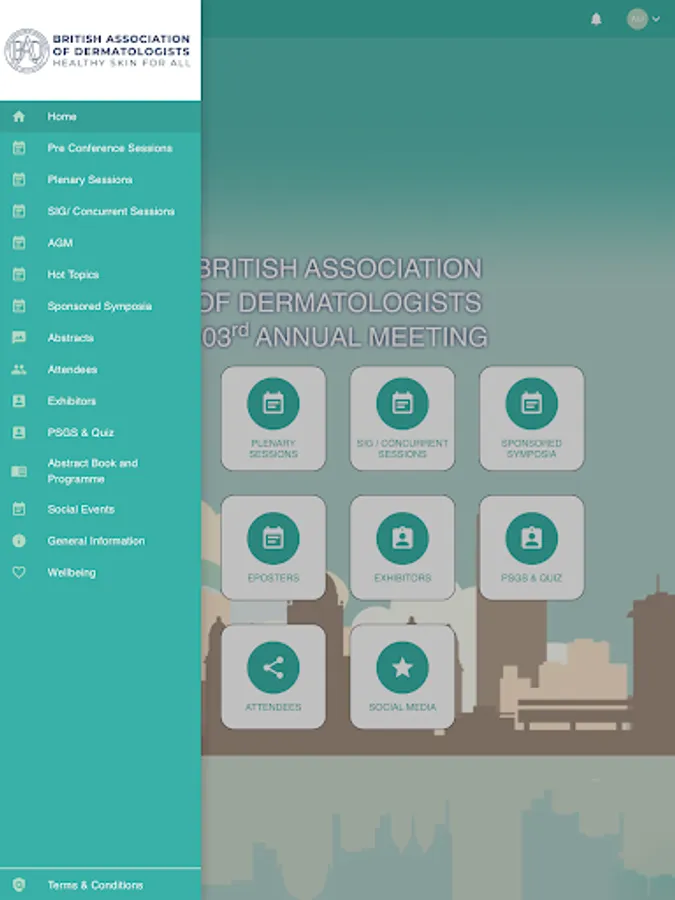Open PSGS & Quiz in sidebar

coord(100,432)
